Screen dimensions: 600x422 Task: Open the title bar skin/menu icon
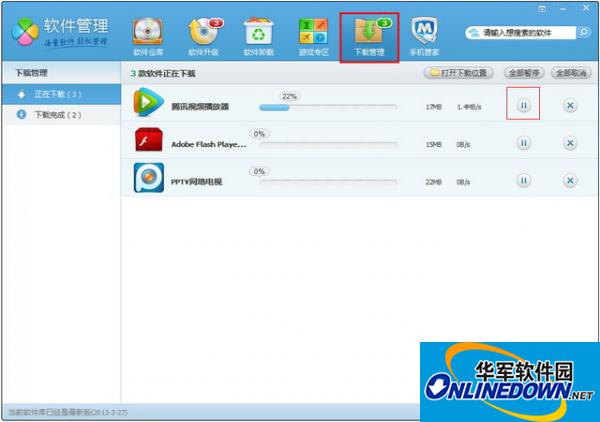click(542, 9)
